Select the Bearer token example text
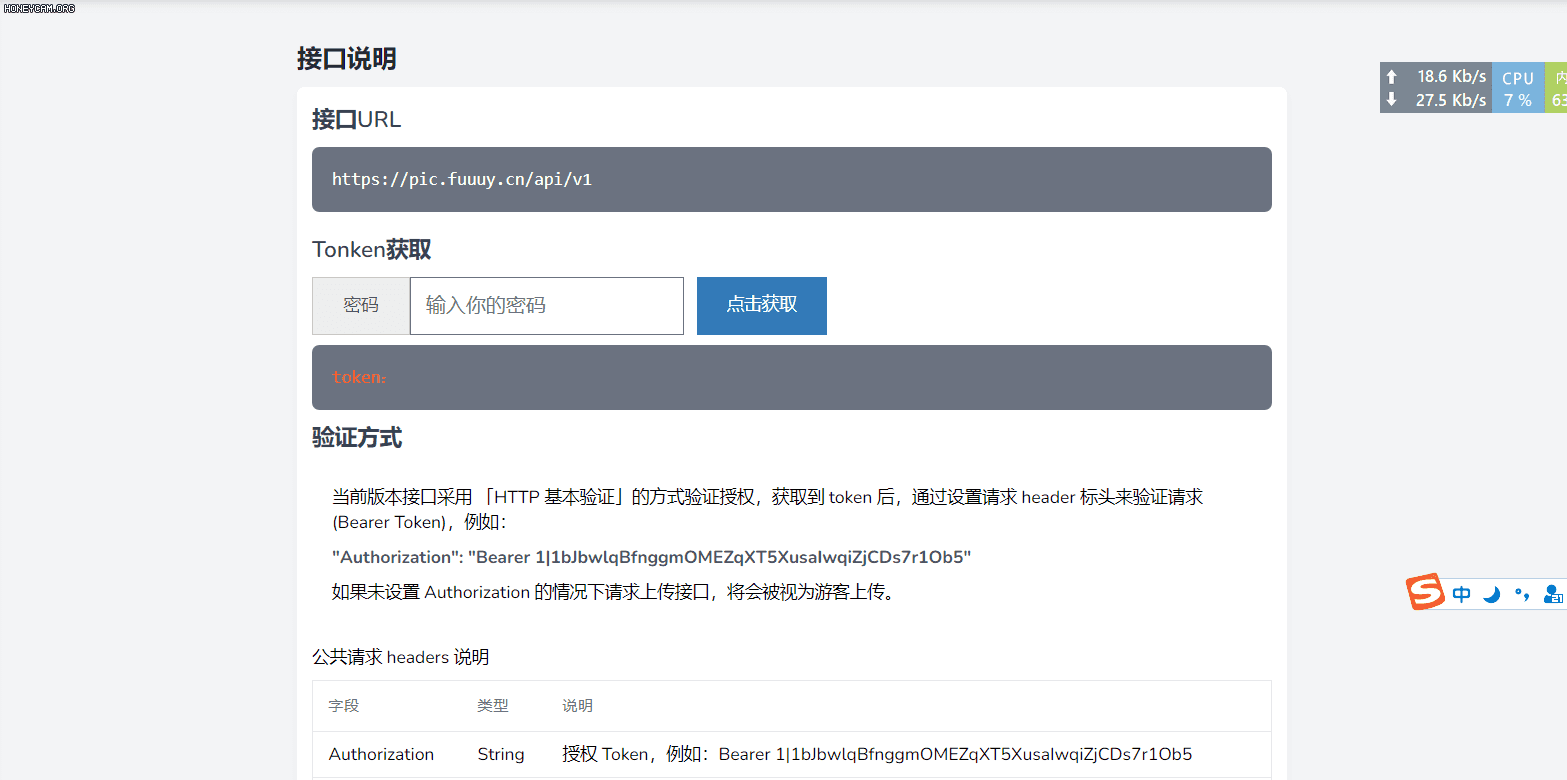This screenshot has width=1567, height=780. pos(649,556)
